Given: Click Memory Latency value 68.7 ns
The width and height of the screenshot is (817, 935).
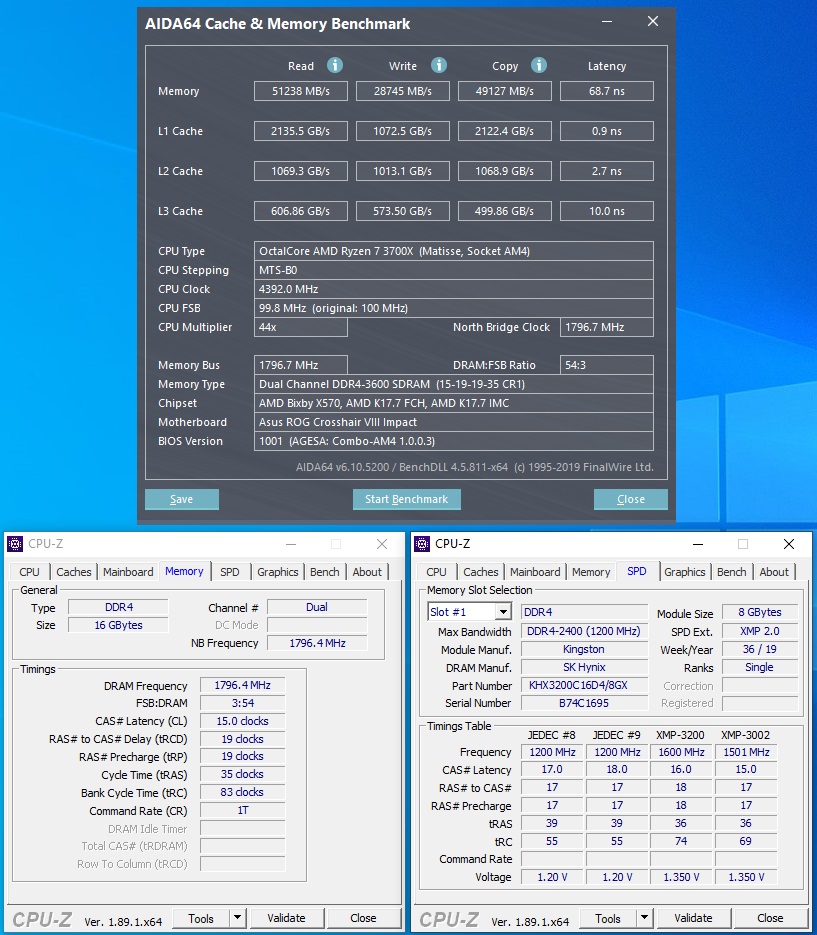Looking at the screenshot, I should 606,91.
